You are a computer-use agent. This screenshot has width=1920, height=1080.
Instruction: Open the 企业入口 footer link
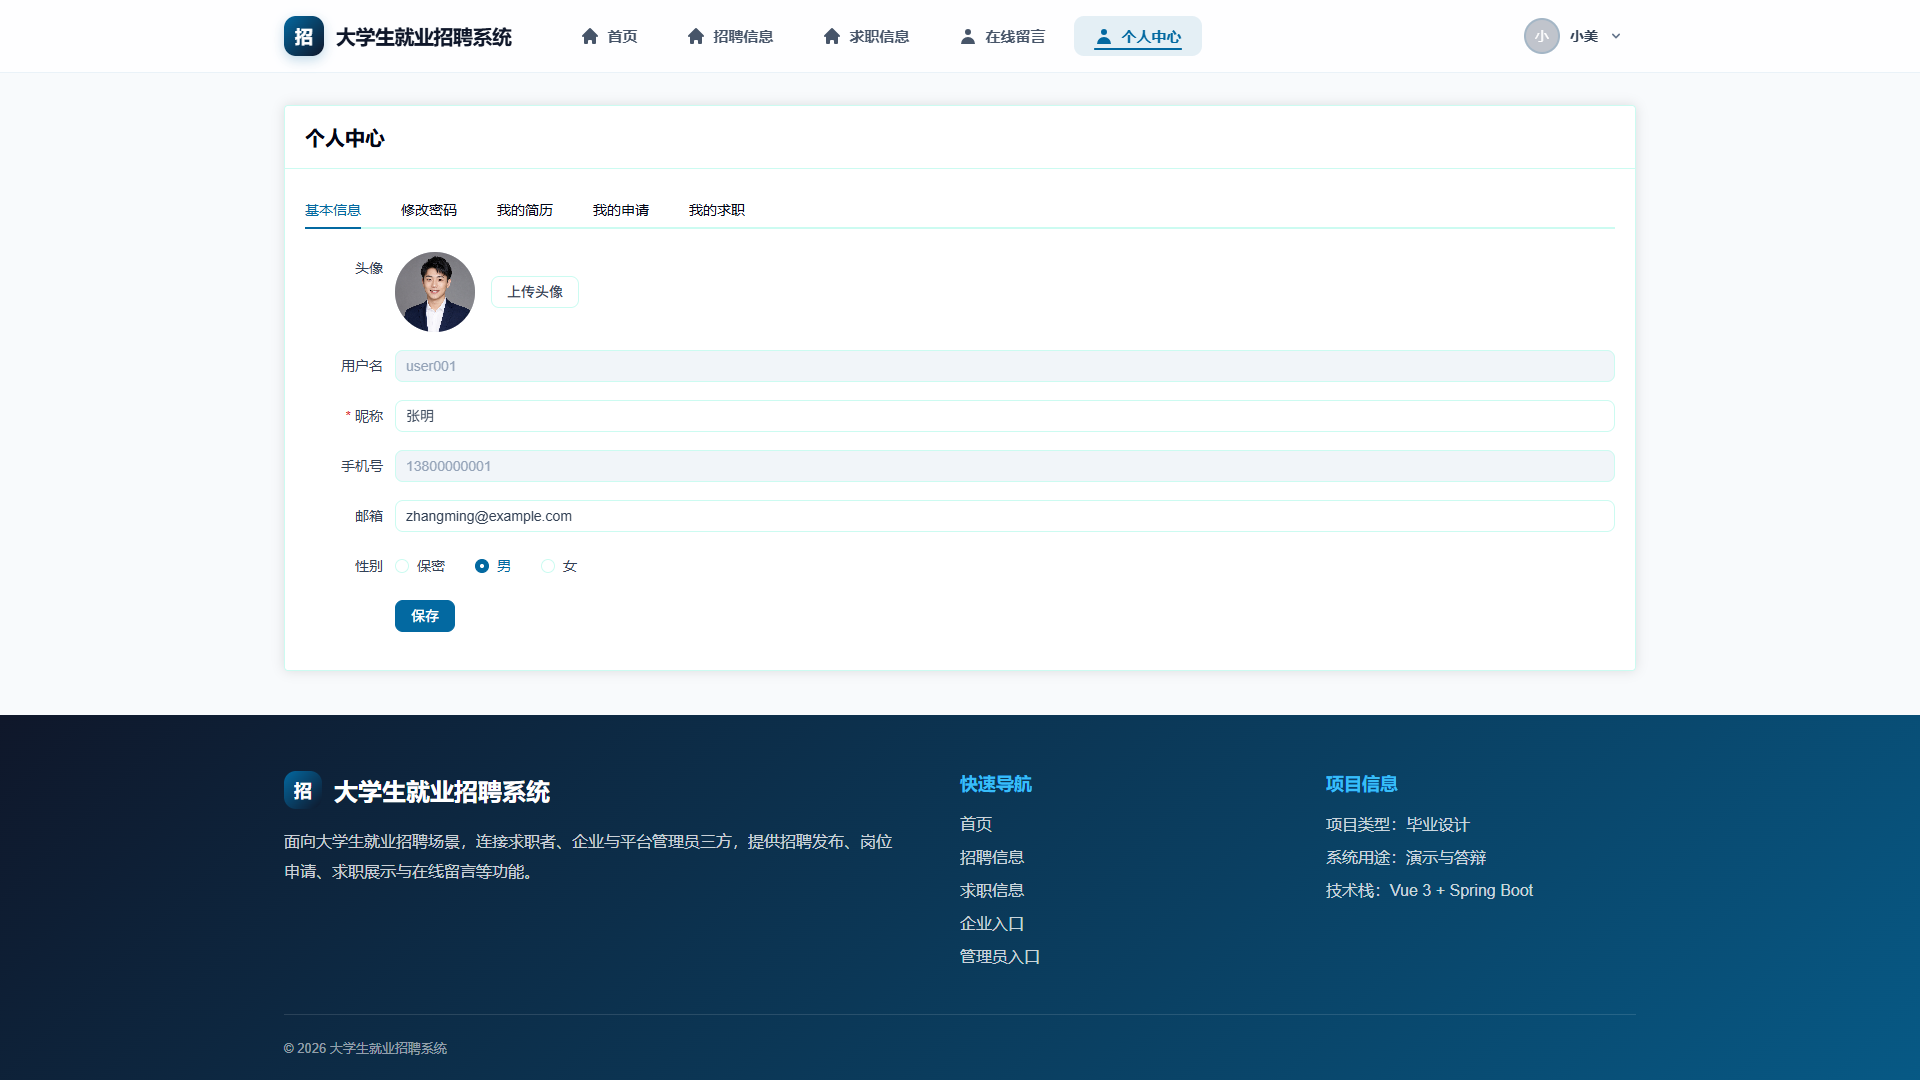tap(992, 923)
